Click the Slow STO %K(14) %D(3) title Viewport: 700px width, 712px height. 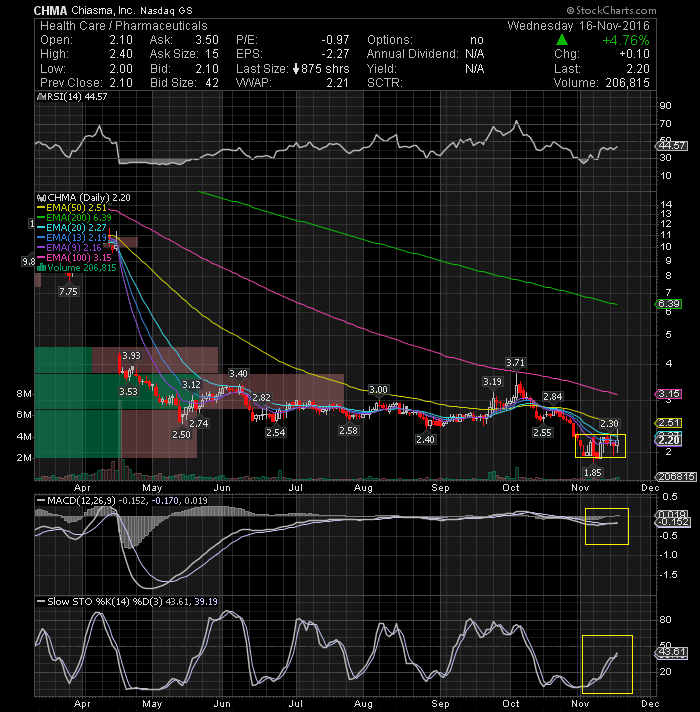[106, 602]
